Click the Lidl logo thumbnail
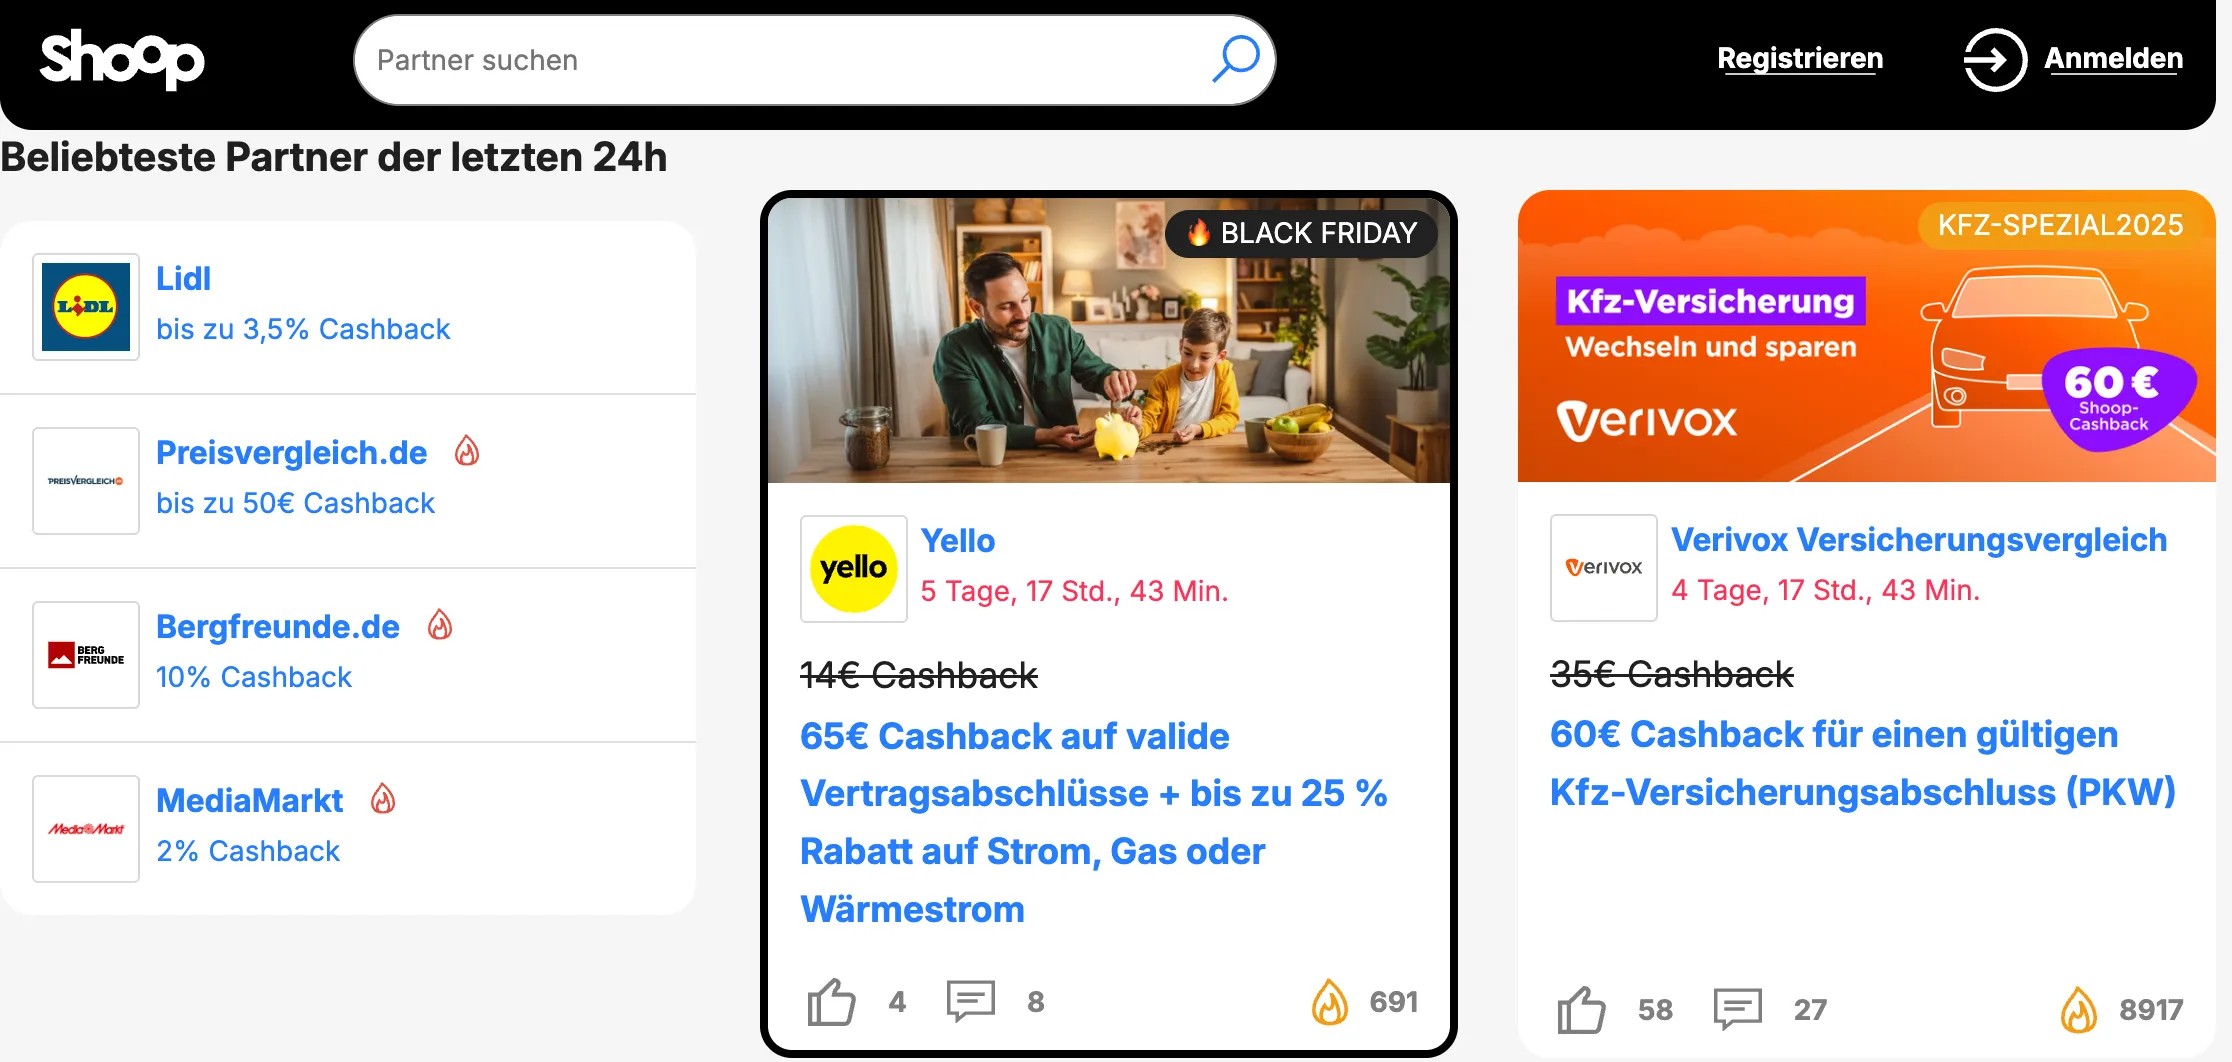Image resolution: width=2232 pixels, height=1062 pixels. click(86, 307)
